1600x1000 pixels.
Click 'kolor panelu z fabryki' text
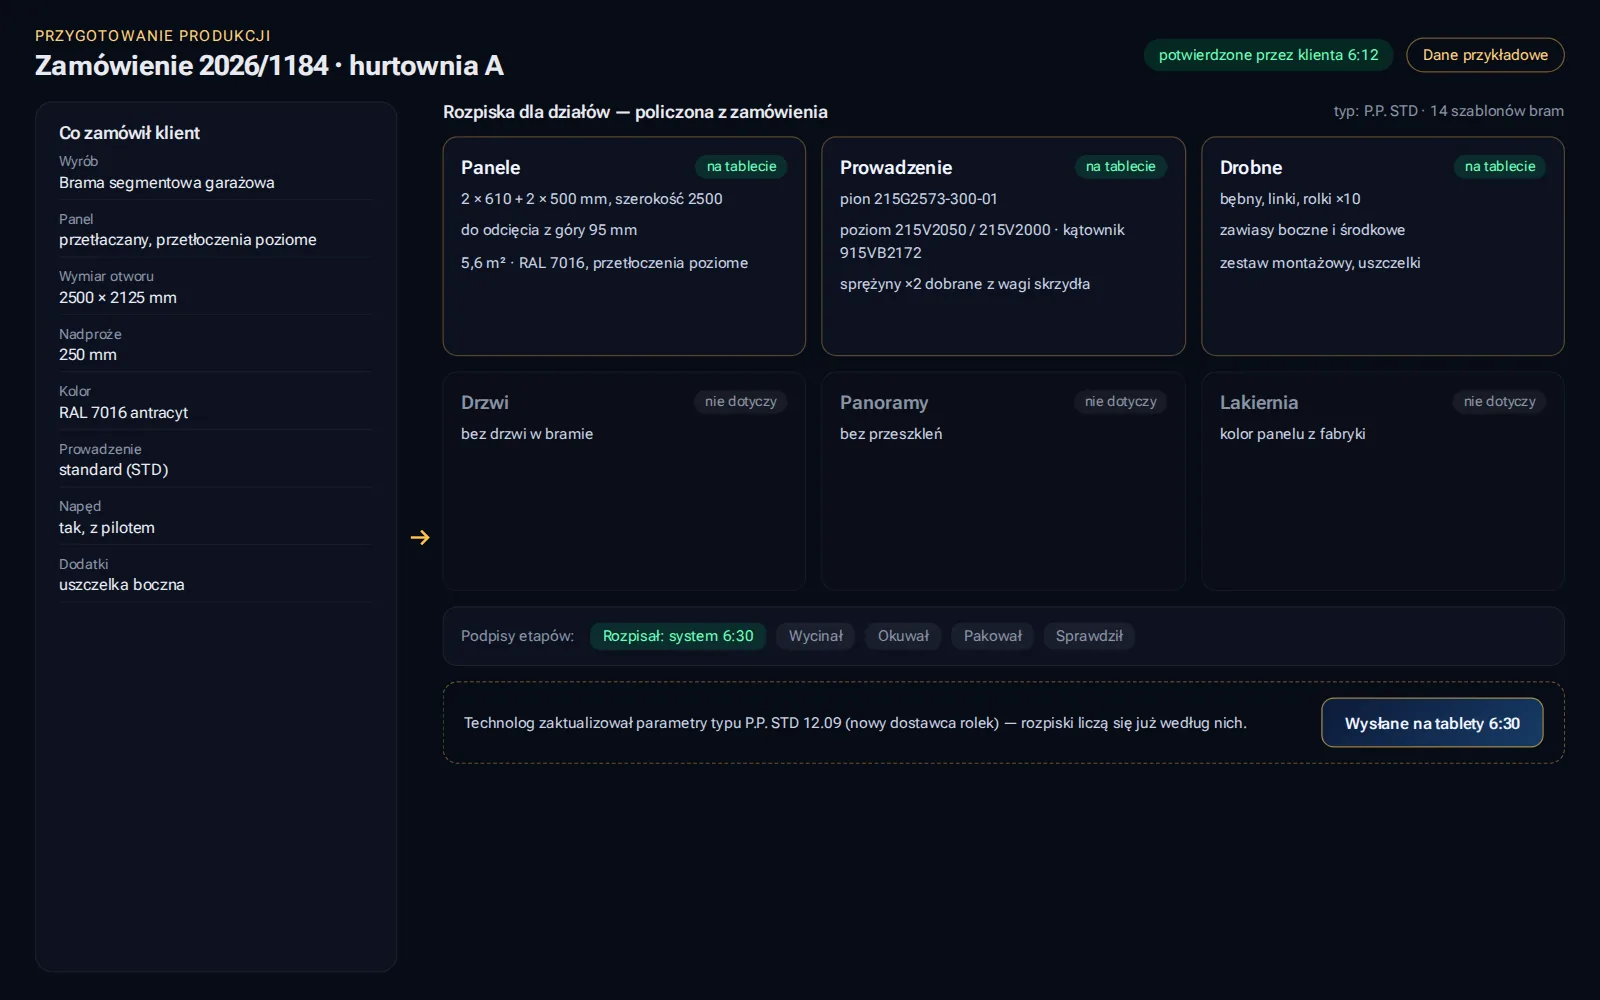pos(1292,434)
